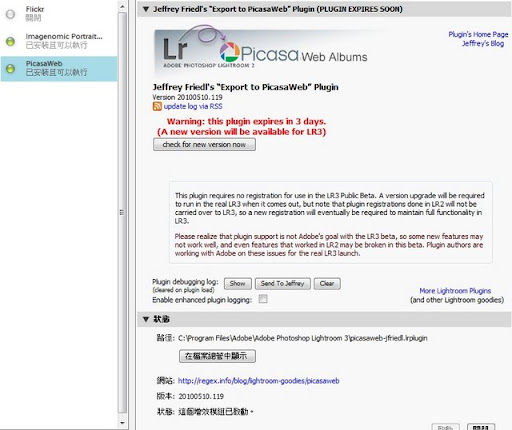Click Send To Jeffrey button
Screen dimensions: 512x430
283,284
